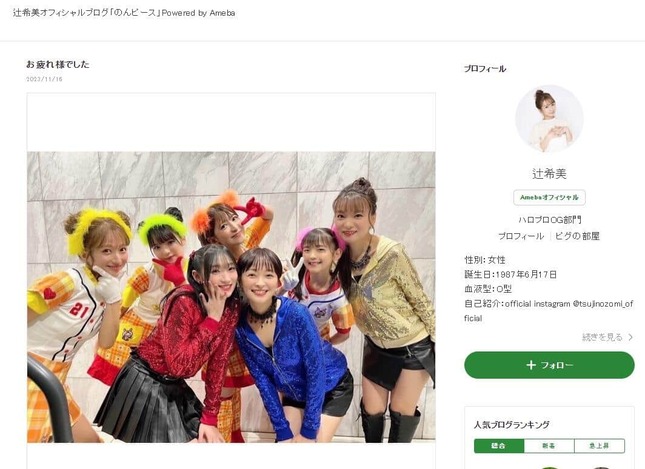645x469 pixels.
Task: Open the group photo in the post
Action: [x=231, y=297]
